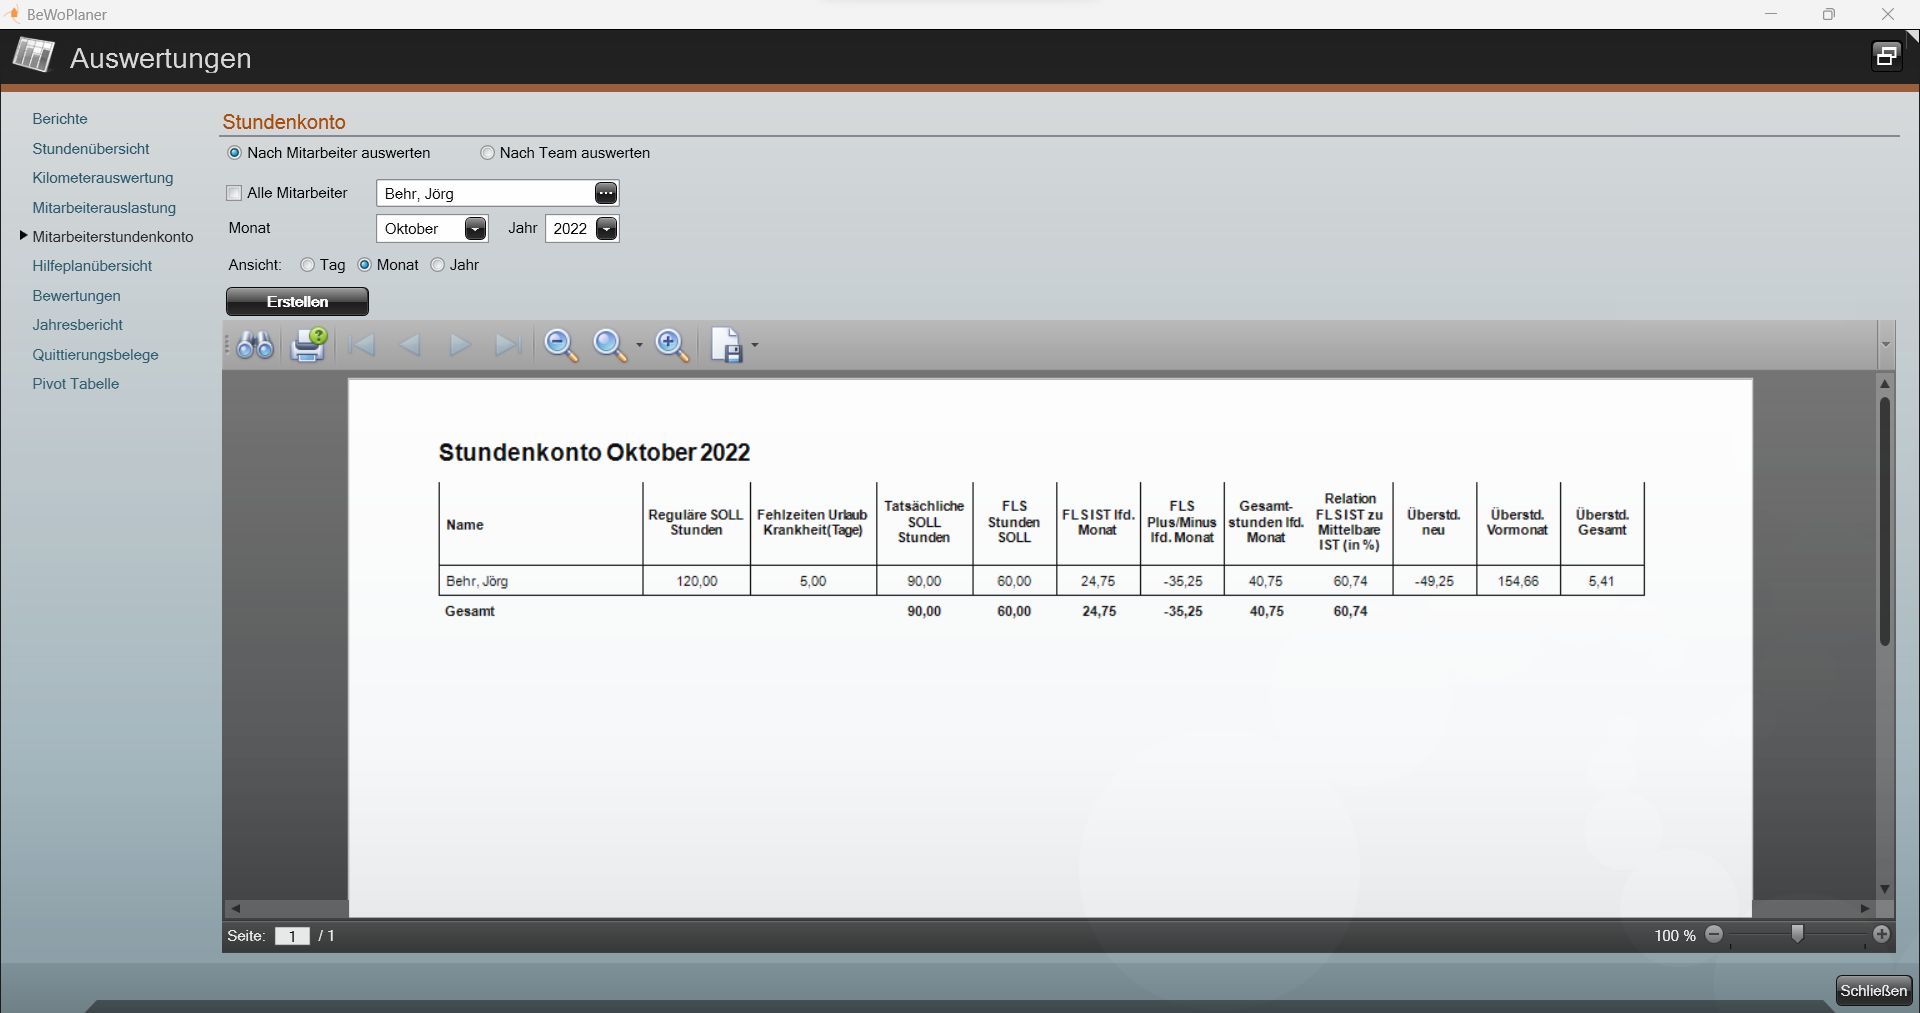Click the export document icon
This screenshot has width=1920, height=1013.
727,346
